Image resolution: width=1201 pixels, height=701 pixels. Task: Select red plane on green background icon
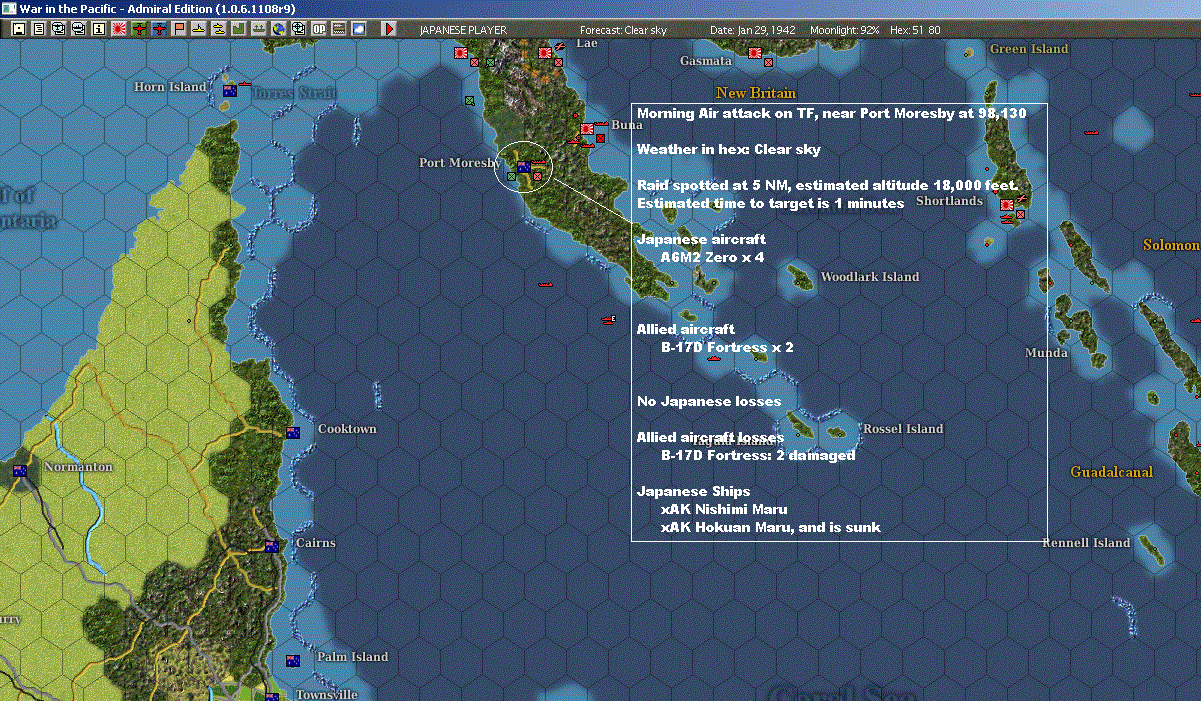[139, 29]
